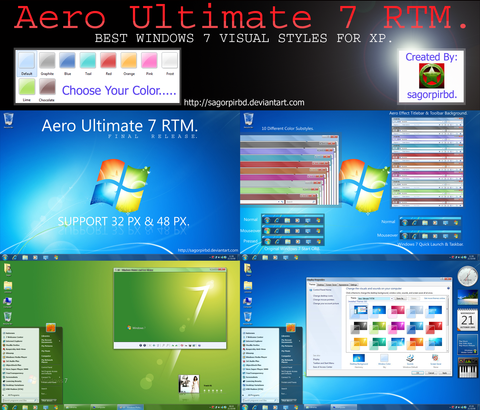Select the Graphite color swatch

[47, 61]
